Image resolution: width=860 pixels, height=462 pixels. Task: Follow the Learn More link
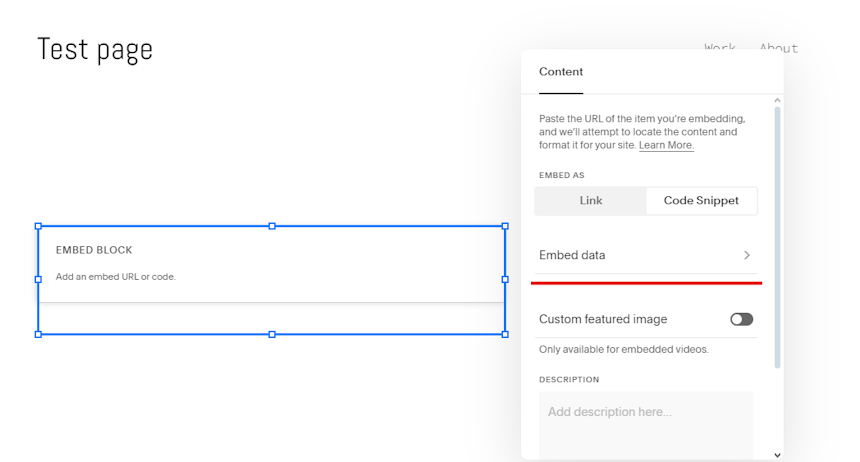666,145
